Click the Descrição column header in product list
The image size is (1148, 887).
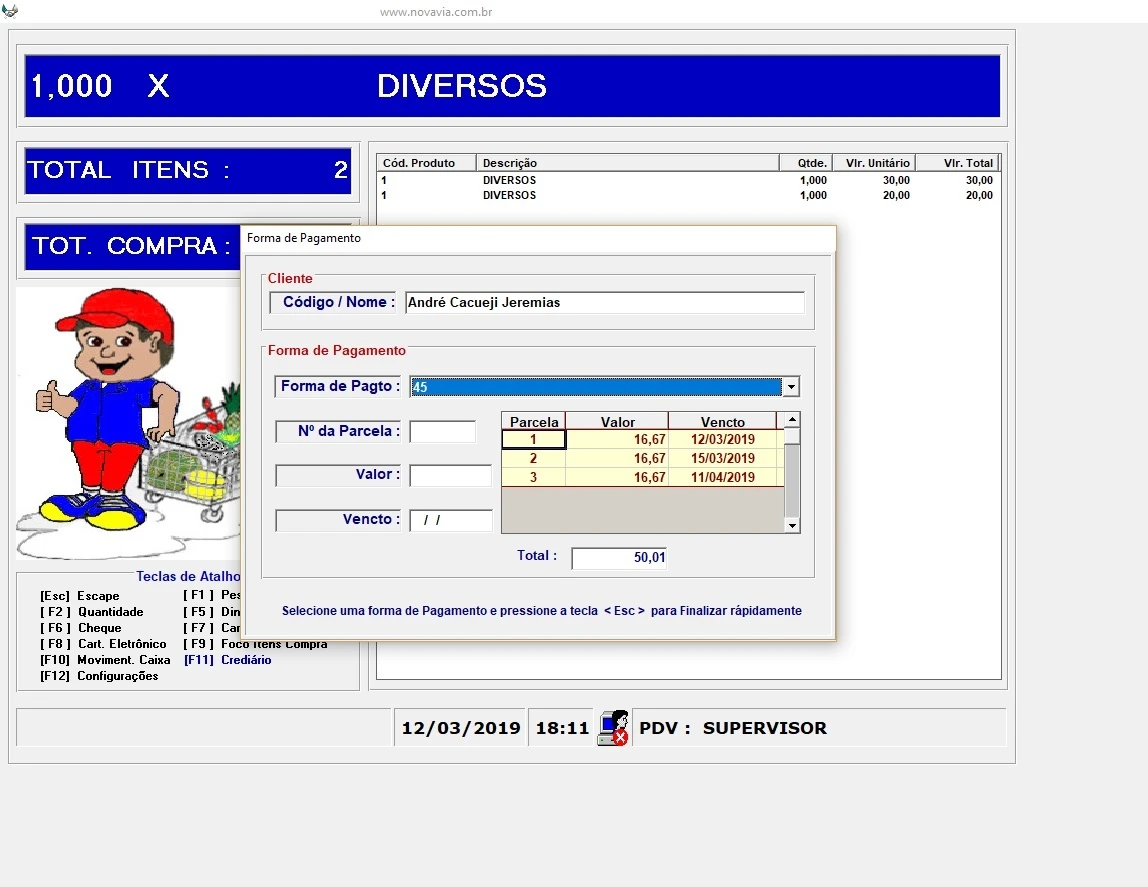tap(627, 163)
